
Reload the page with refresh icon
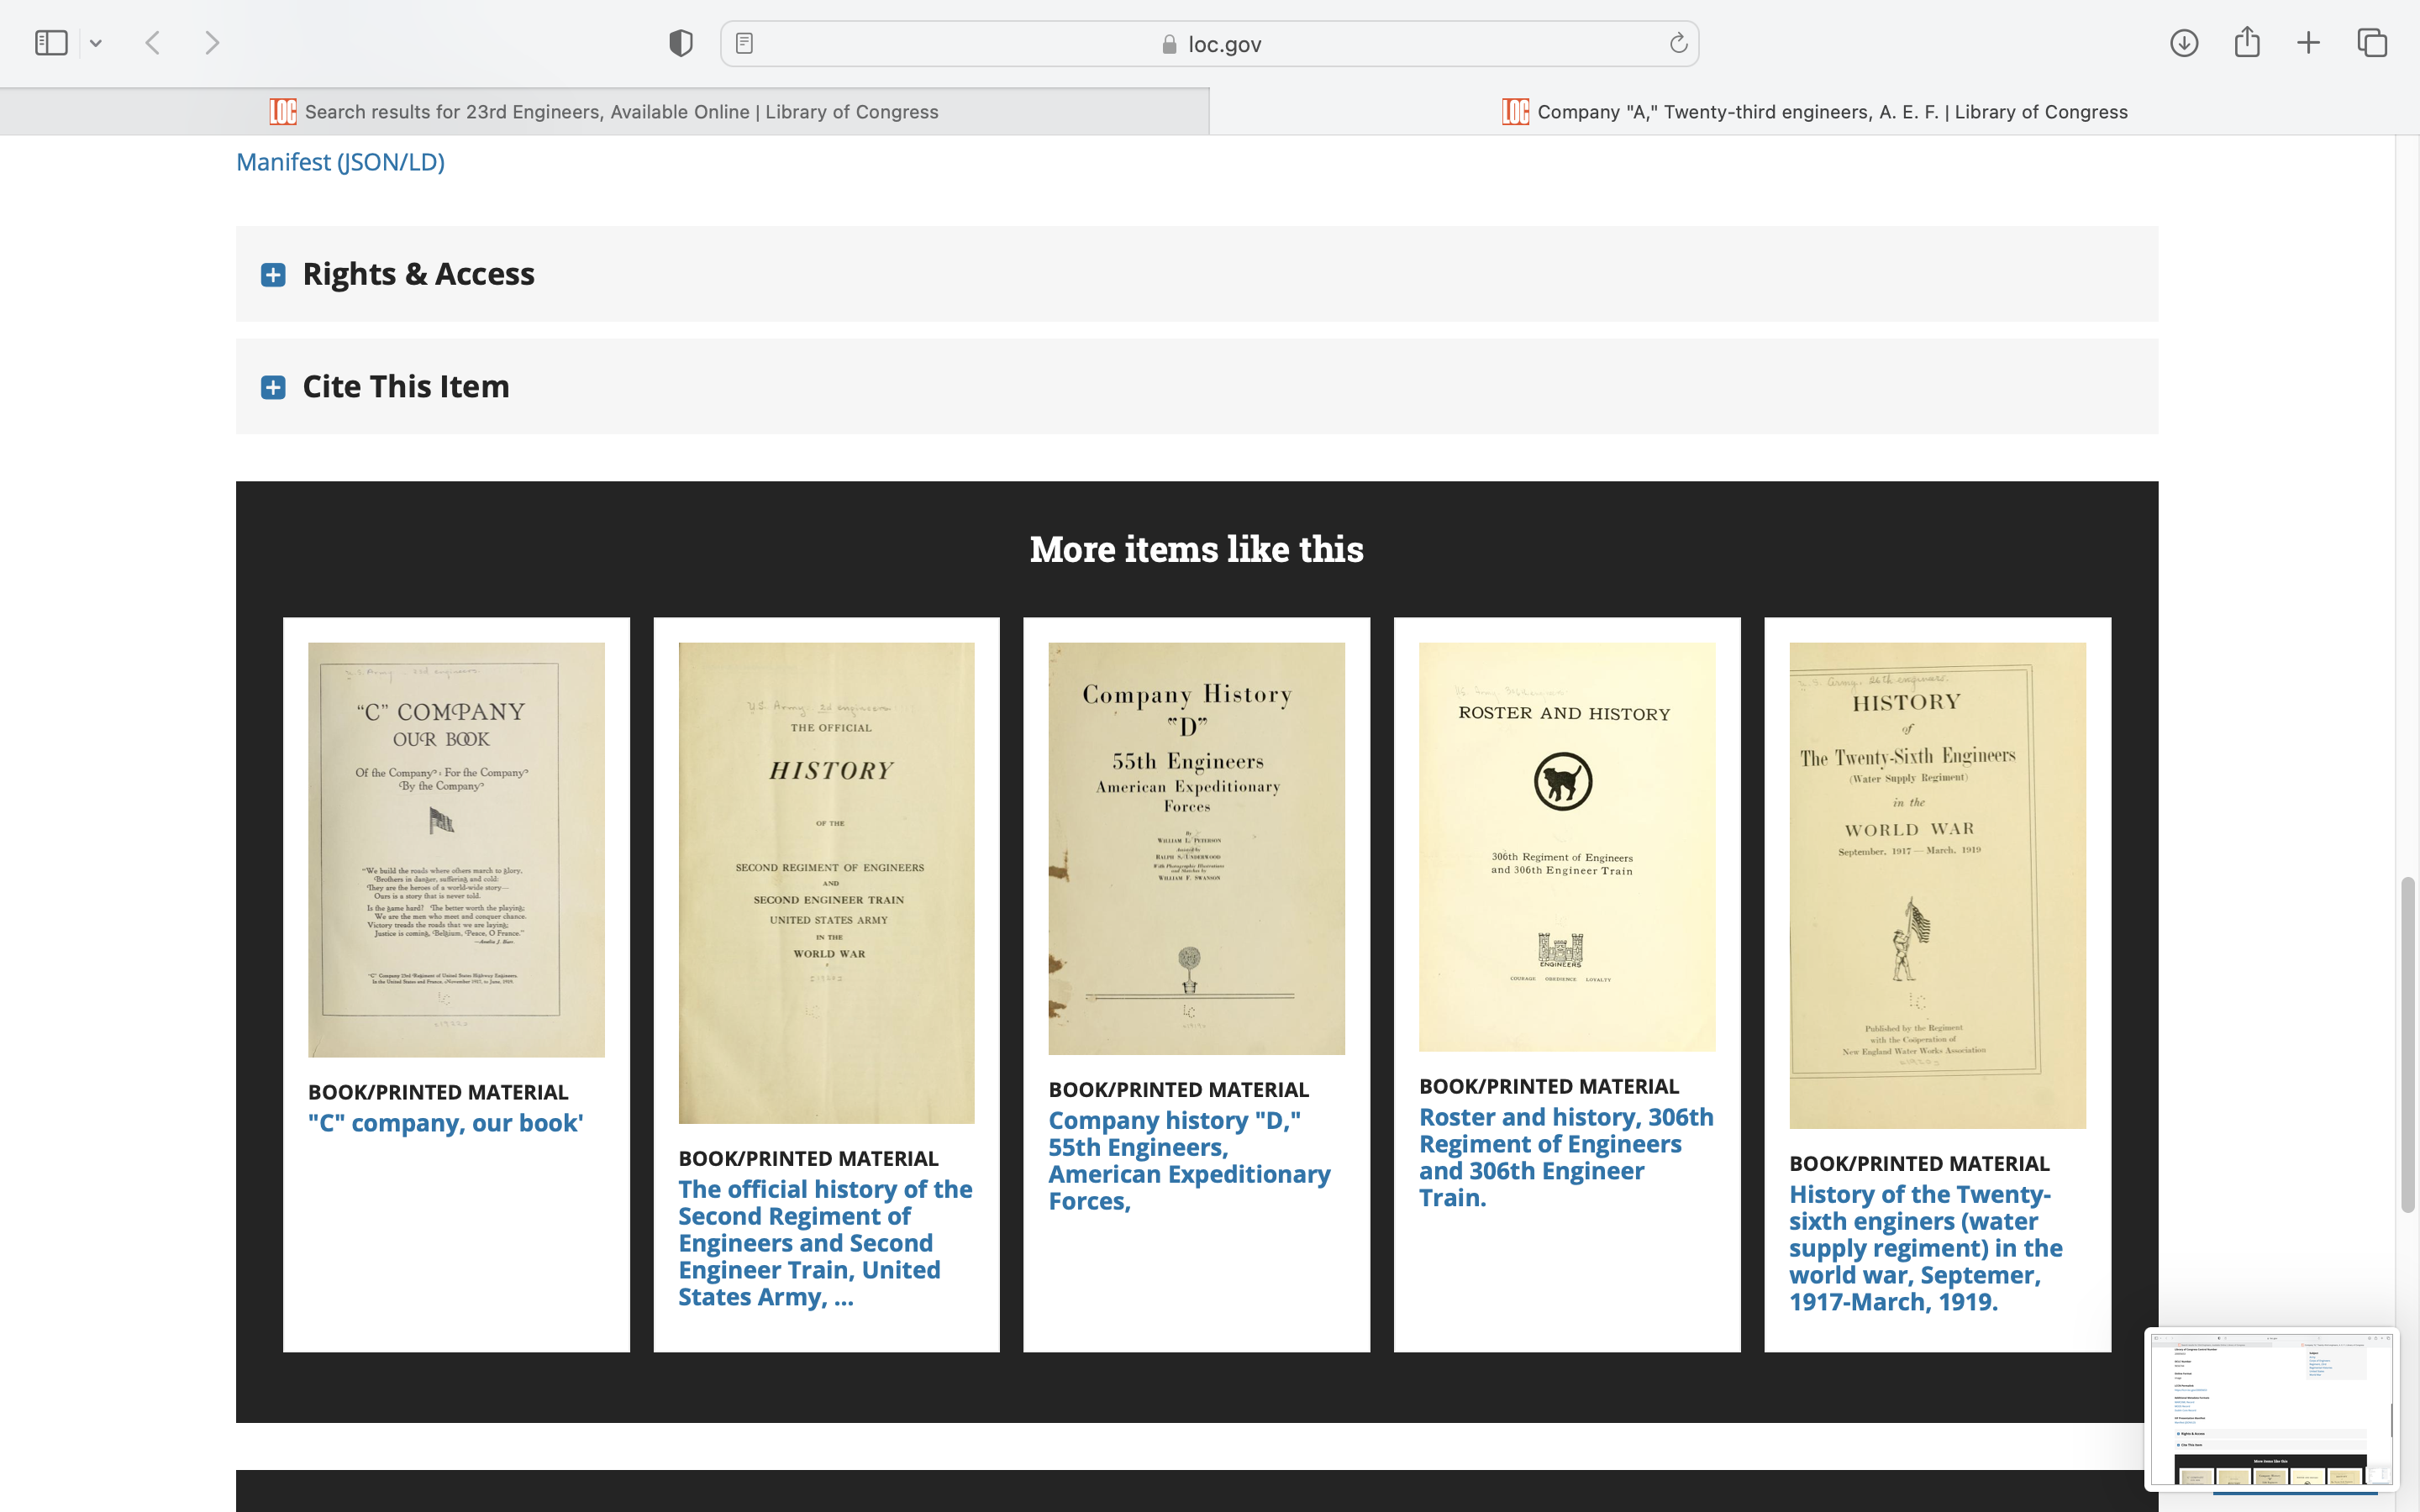point(1678,43)
